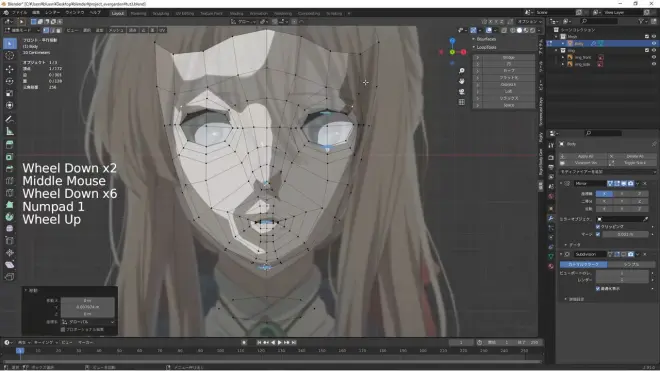Viewport: 660px width, 371px height.
Task: Enable vertex select mode
Action: (46, 30)
